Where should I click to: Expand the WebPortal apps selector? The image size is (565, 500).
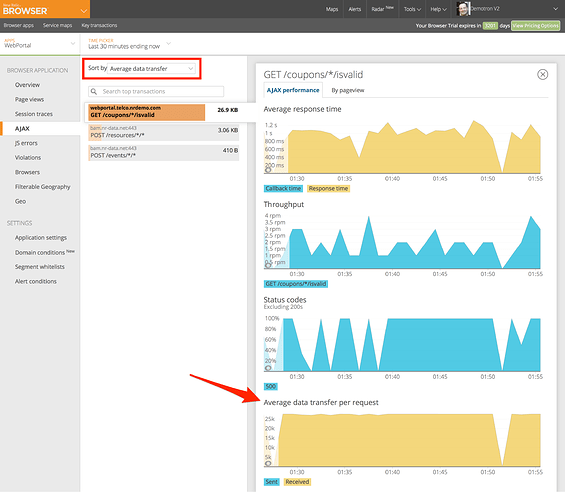coord(40,44)
